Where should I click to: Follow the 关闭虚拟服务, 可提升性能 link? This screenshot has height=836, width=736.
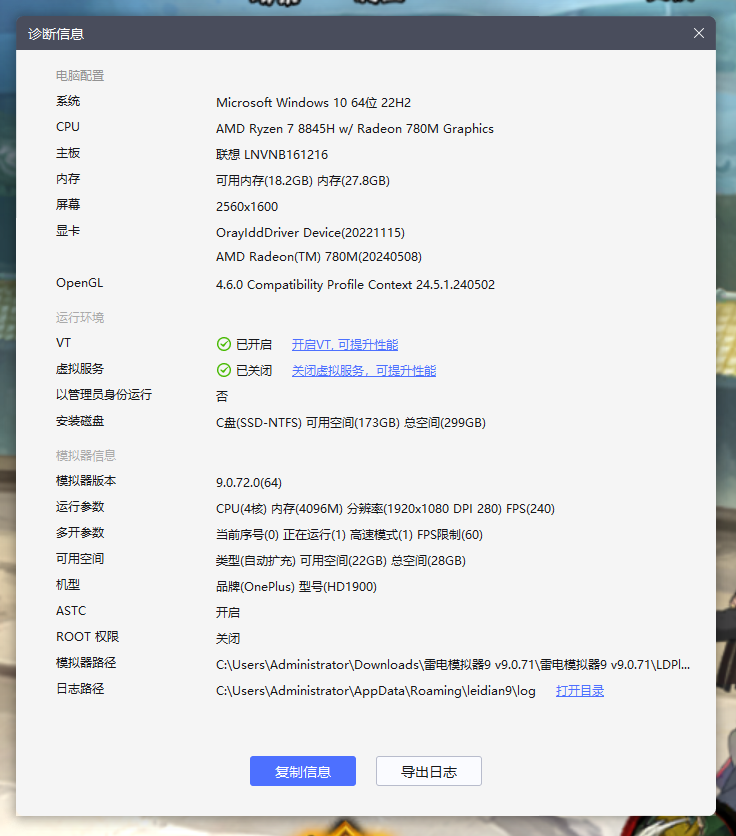click(363, 370)
